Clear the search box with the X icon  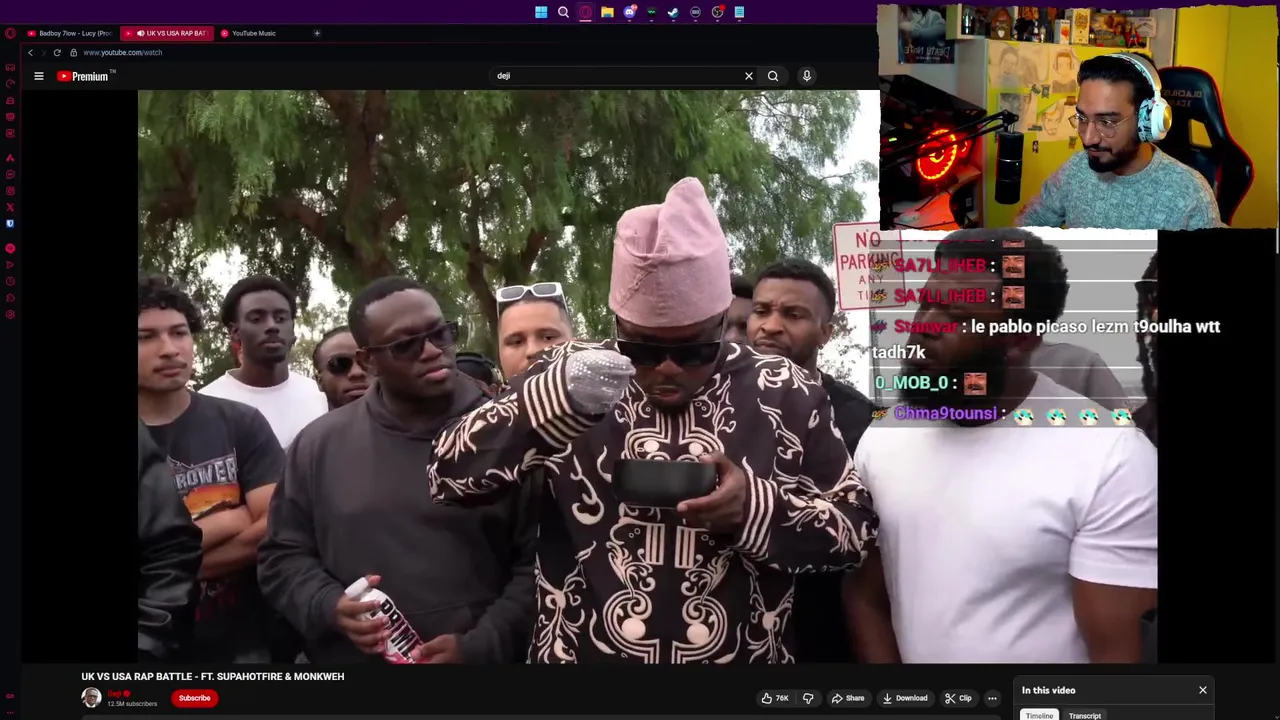tap(748, 76)
